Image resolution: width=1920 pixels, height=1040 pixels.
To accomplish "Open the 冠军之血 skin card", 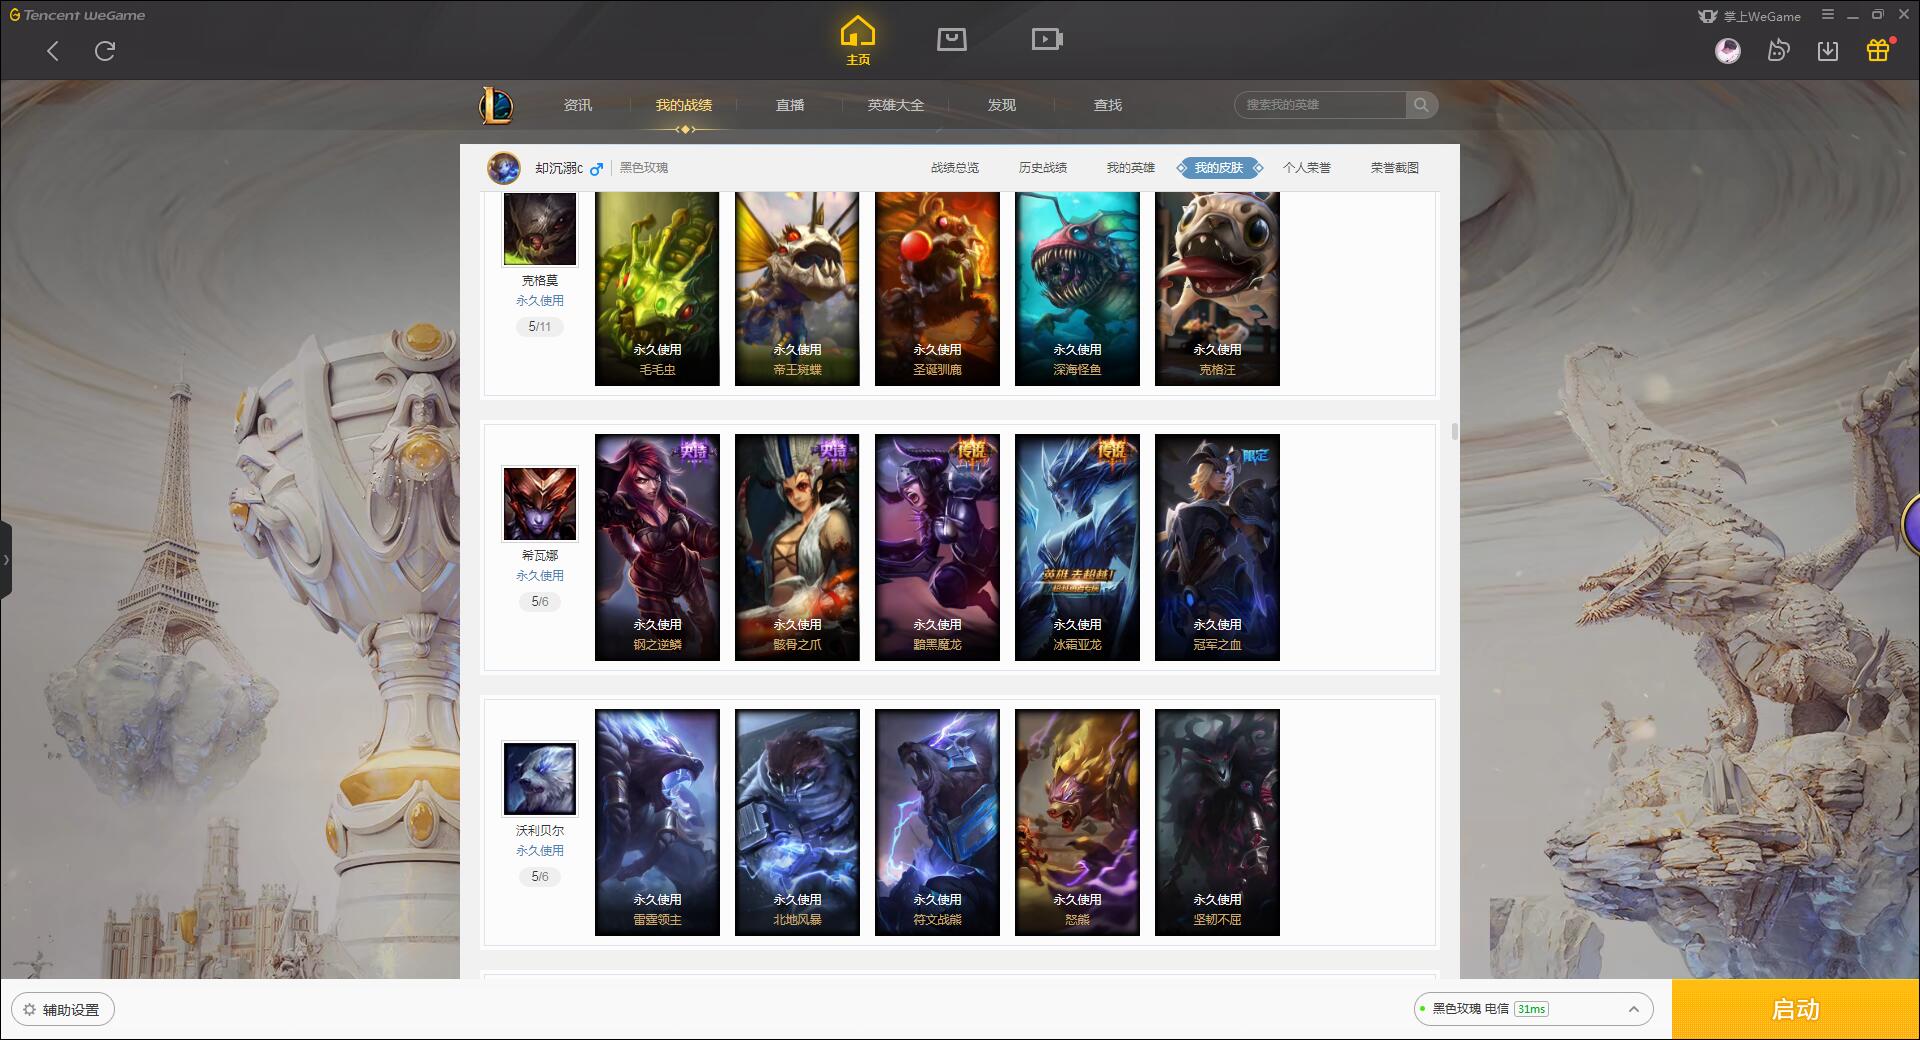I will pyautogui.click(x=1217, y=547).
